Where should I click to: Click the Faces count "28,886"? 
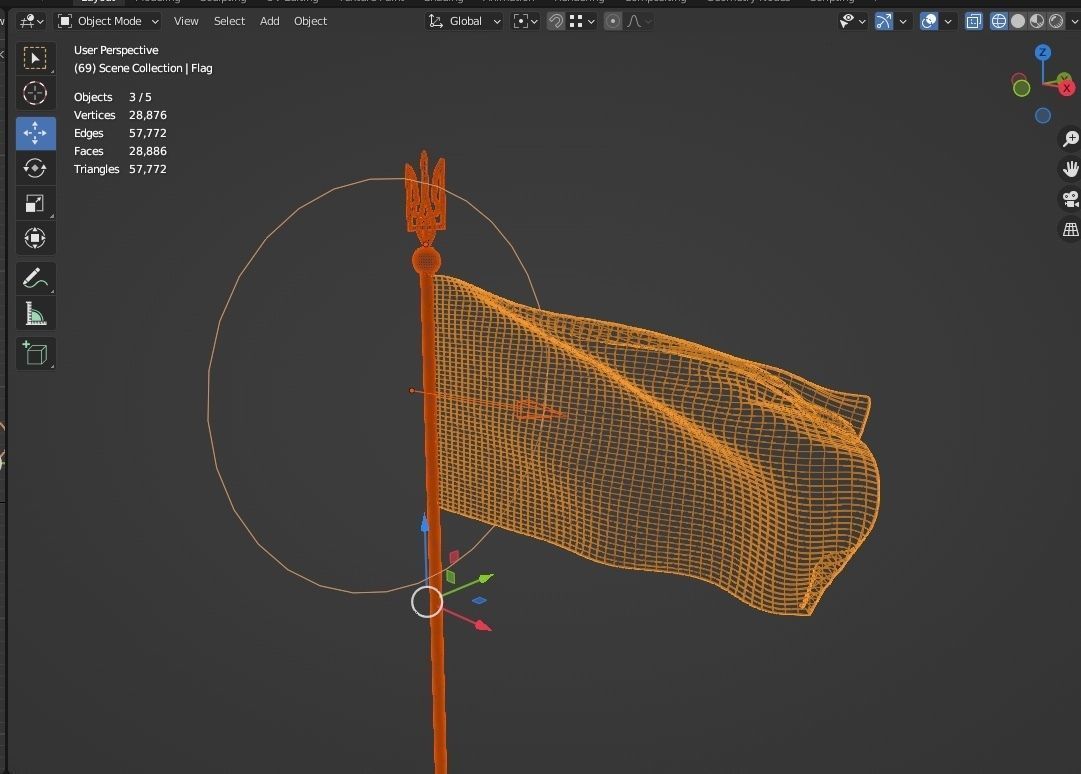[x=148, y=151]
